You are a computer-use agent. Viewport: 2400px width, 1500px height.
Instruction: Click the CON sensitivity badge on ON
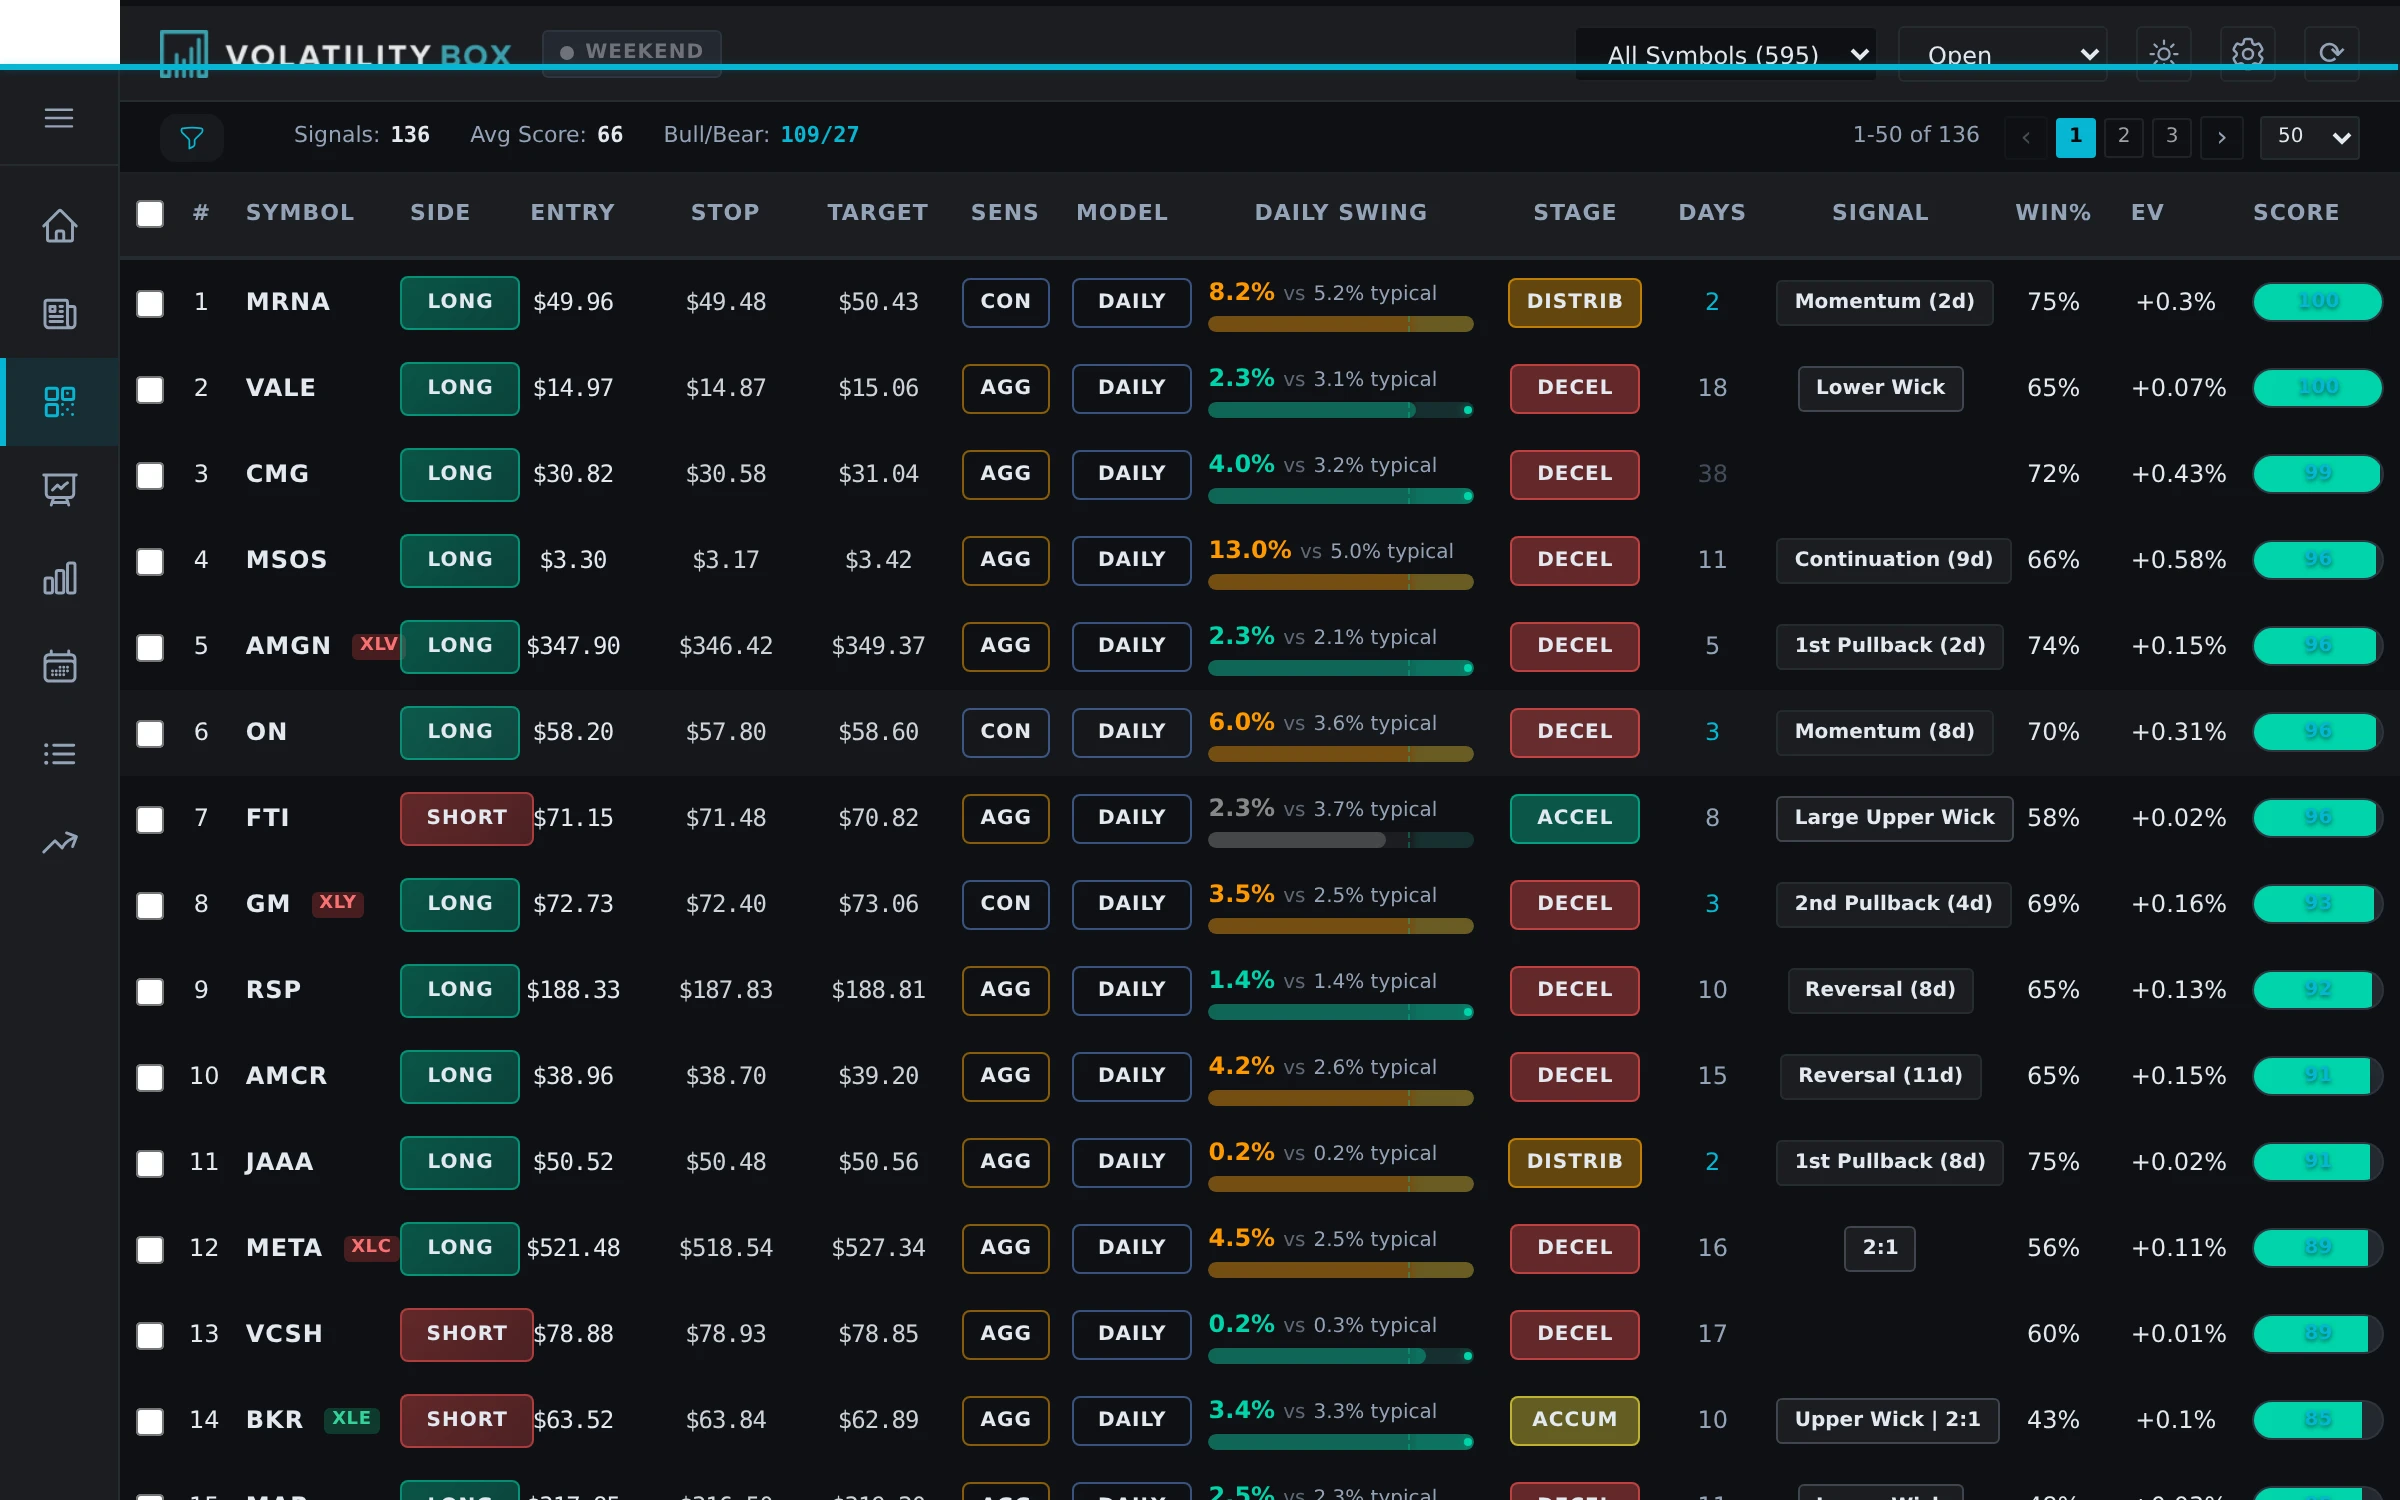1005,732
